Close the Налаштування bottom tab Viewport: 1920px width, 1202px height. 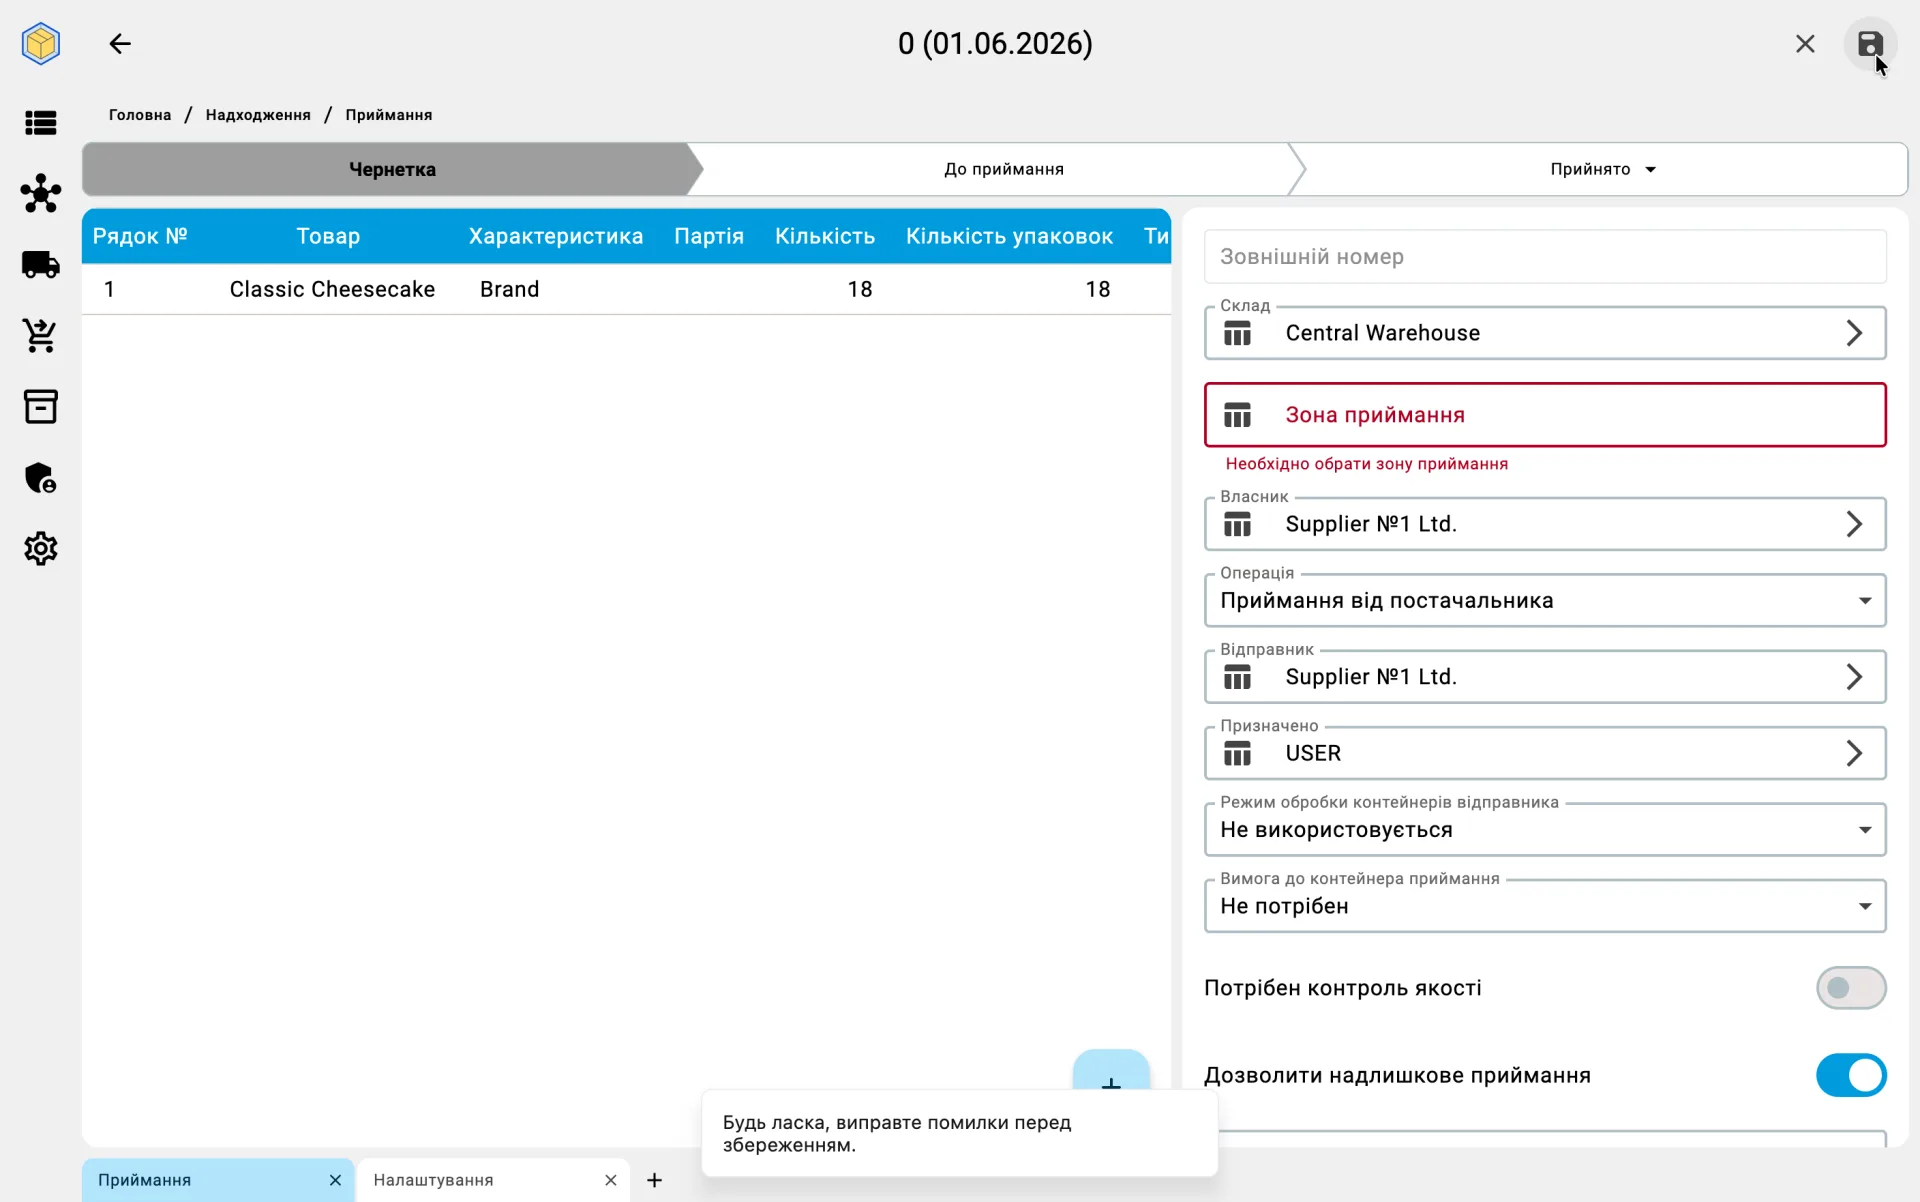[610, 1180]
